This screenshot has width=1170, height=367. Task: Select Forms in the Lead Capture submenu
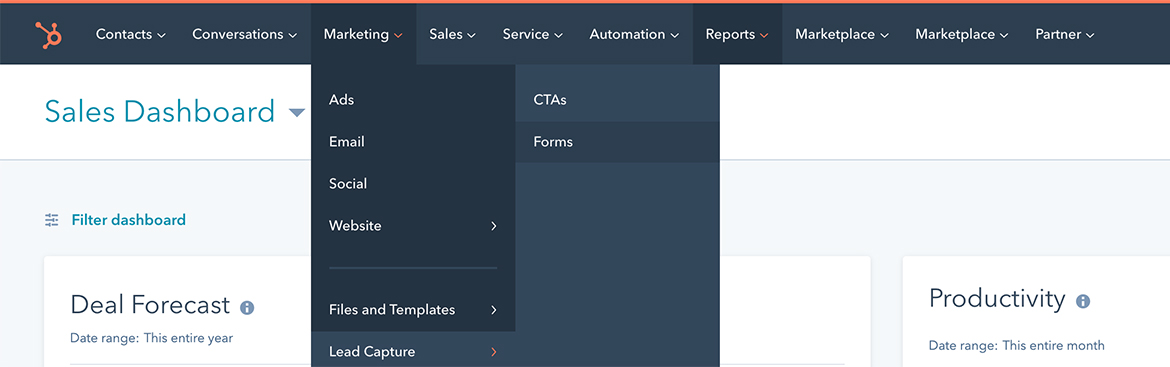[x=617, y=142]
